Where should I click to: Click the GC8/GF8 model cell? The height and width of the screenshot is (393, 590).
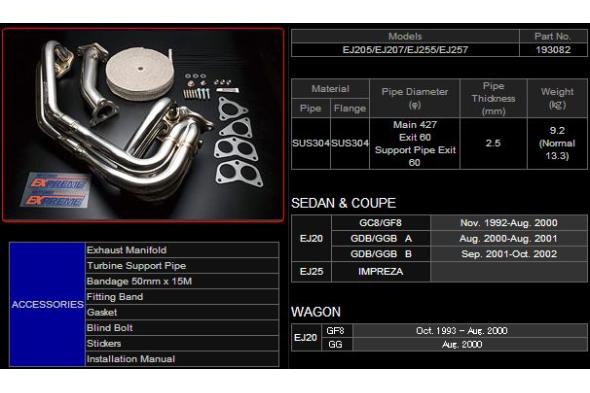point(380,223)
